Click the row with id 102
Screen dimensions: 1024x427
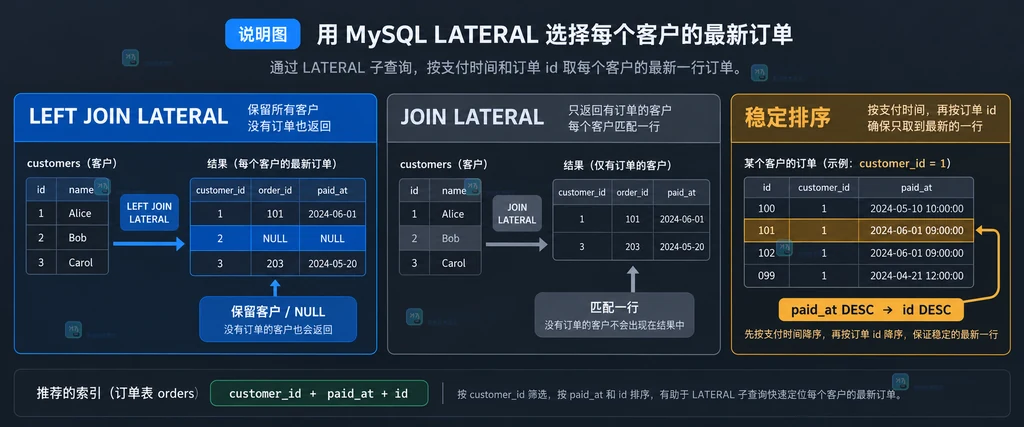(859, 253)
